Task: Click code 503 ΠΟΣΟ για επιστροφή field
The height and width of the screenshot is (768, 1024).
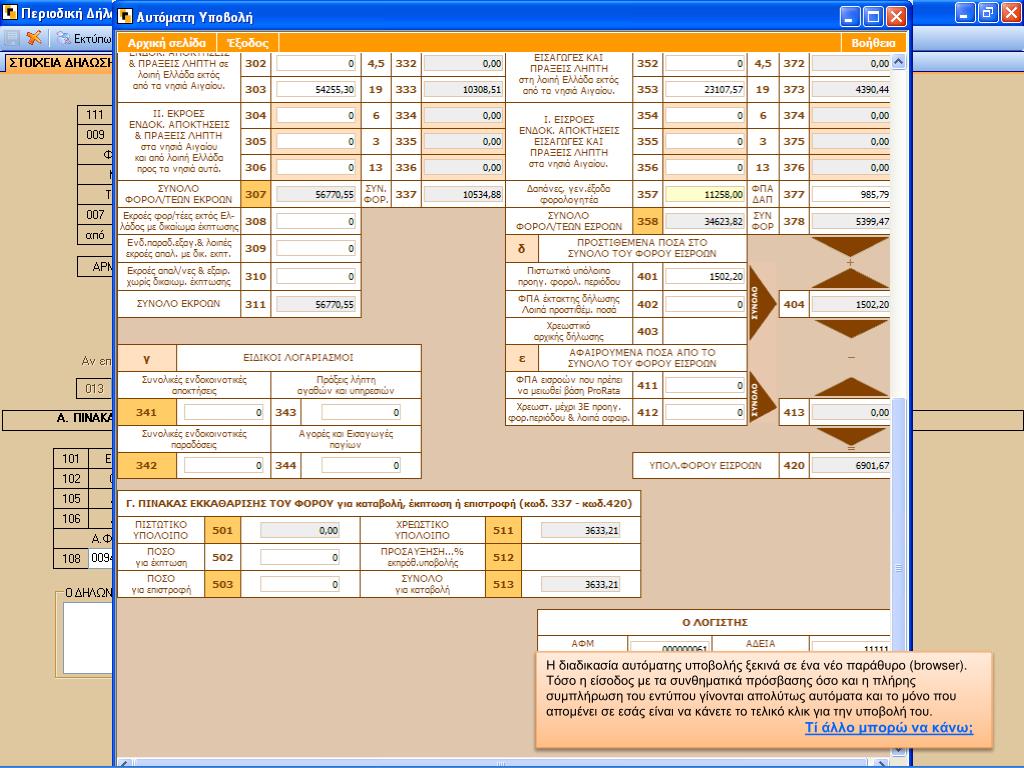Action: [300, 584]
